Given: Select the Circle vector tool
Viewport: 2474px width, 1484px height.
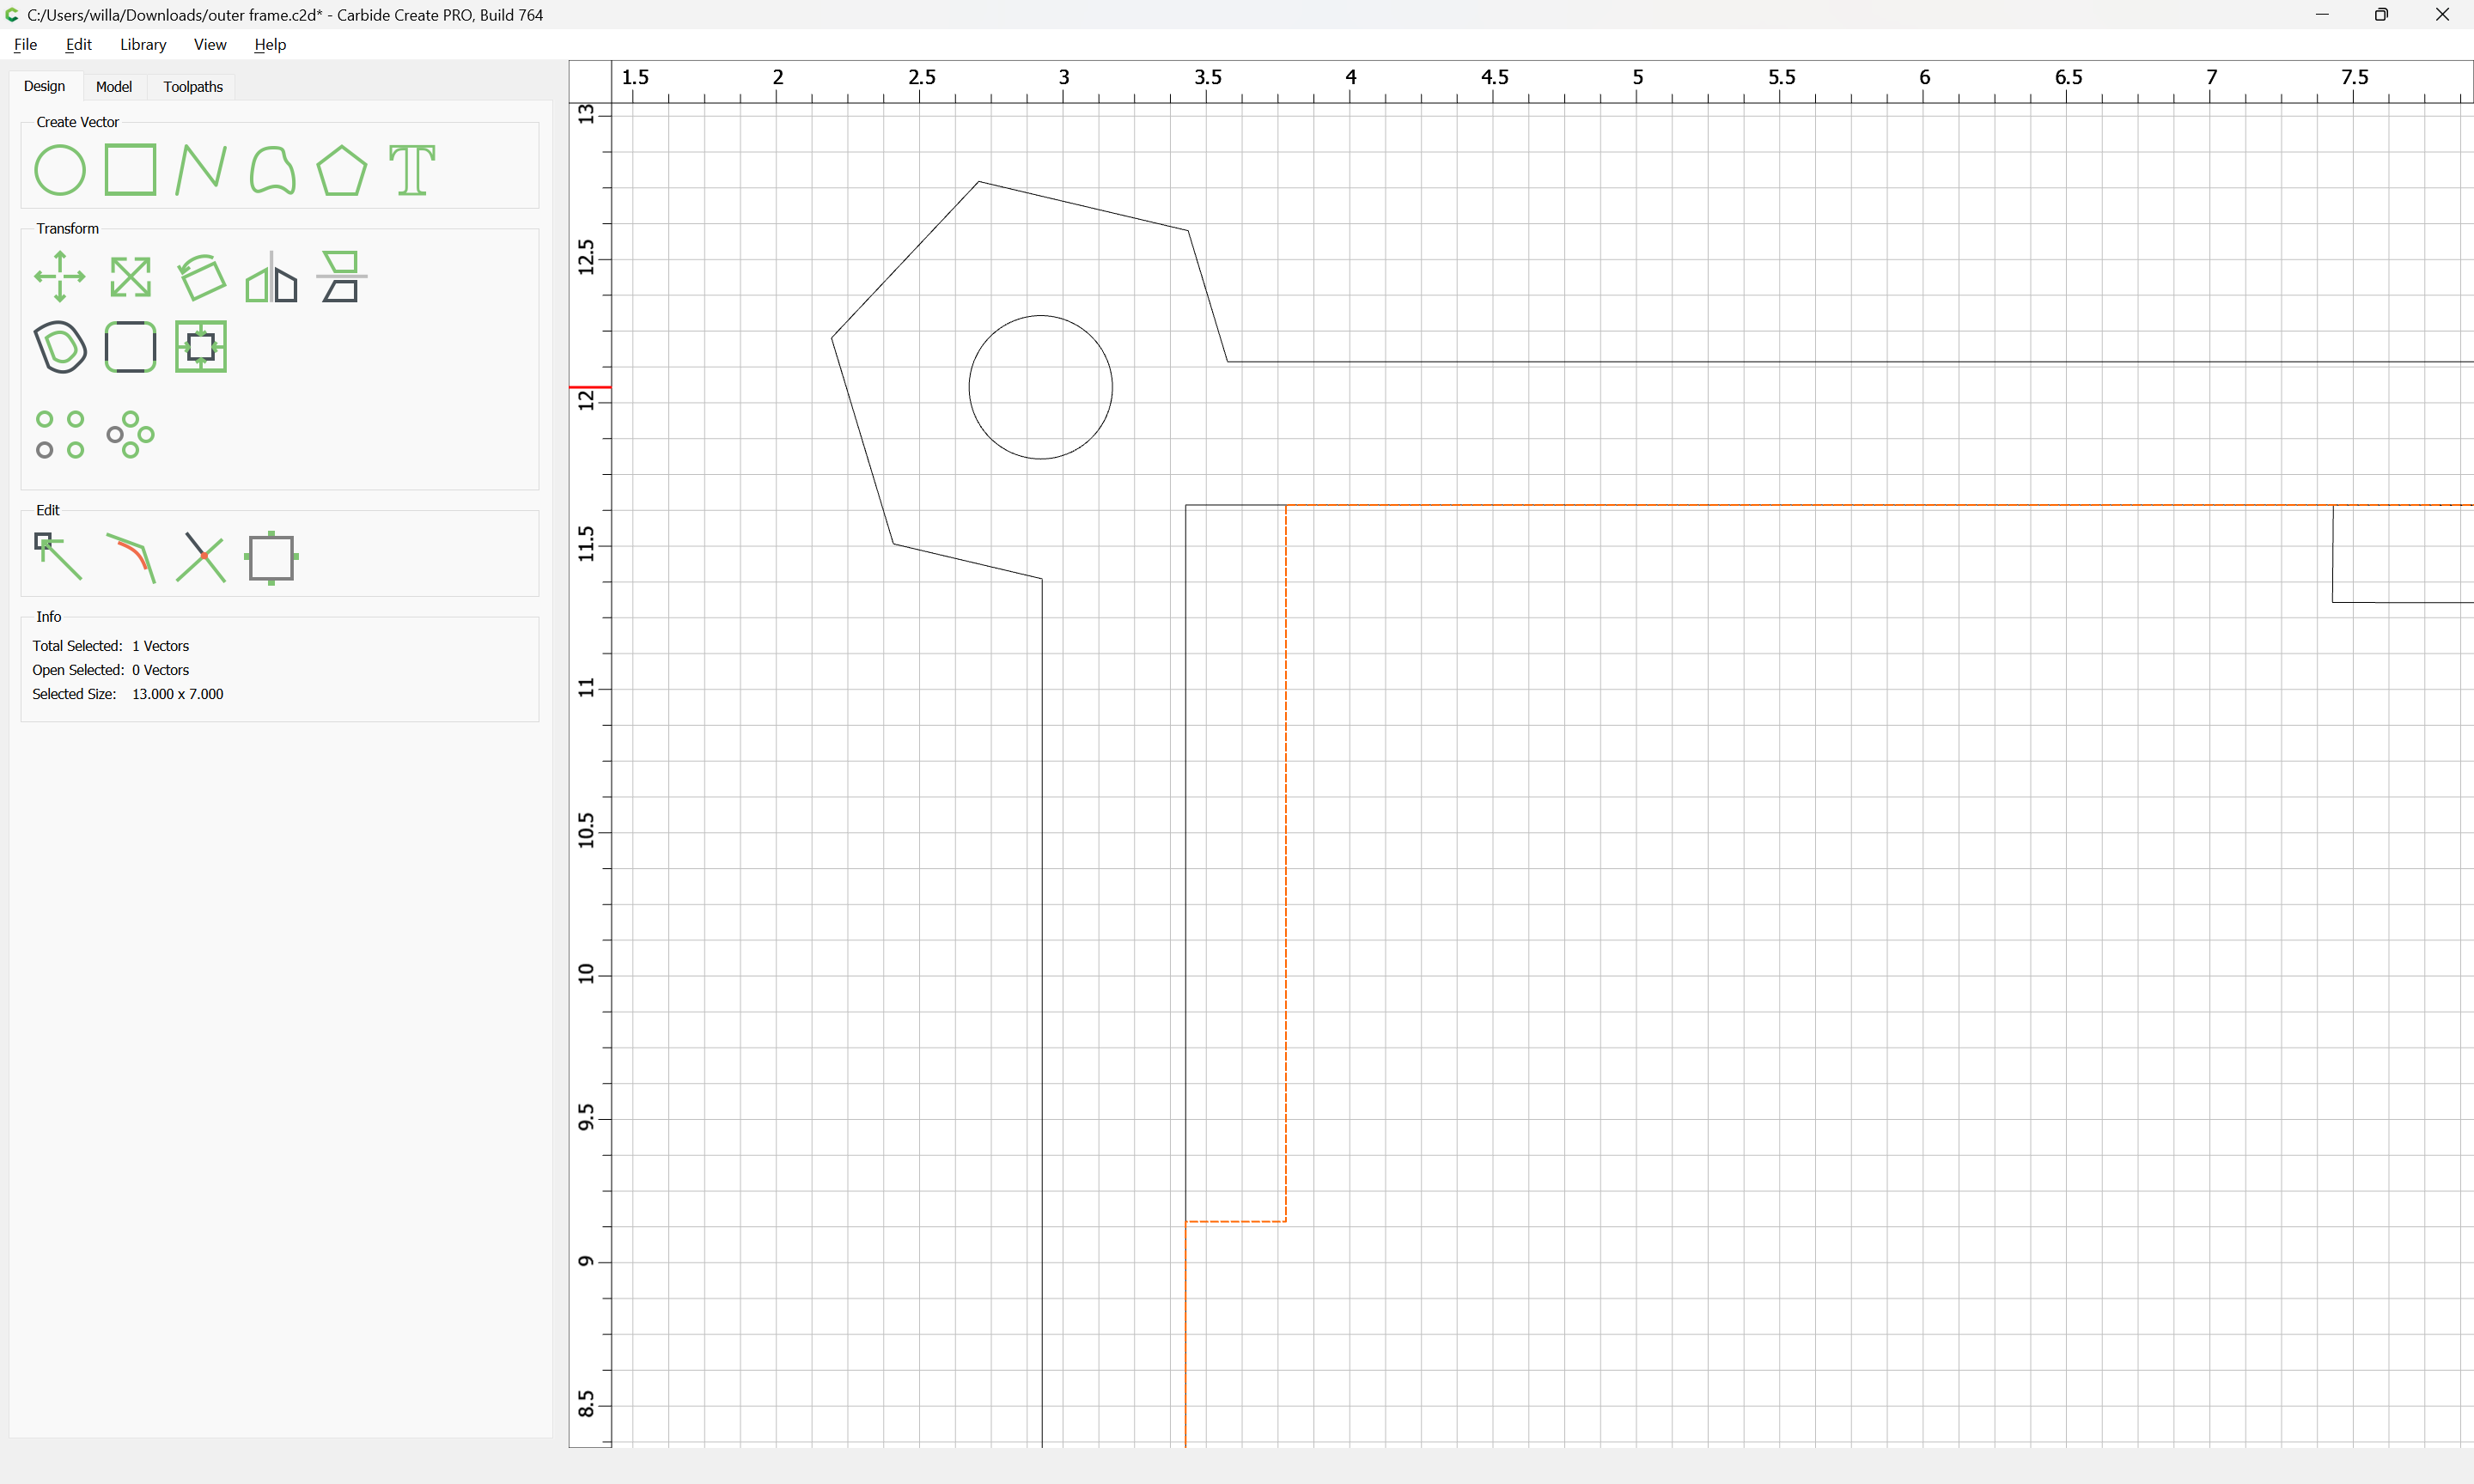Looking at the screenshot, I should coord(60,170).
